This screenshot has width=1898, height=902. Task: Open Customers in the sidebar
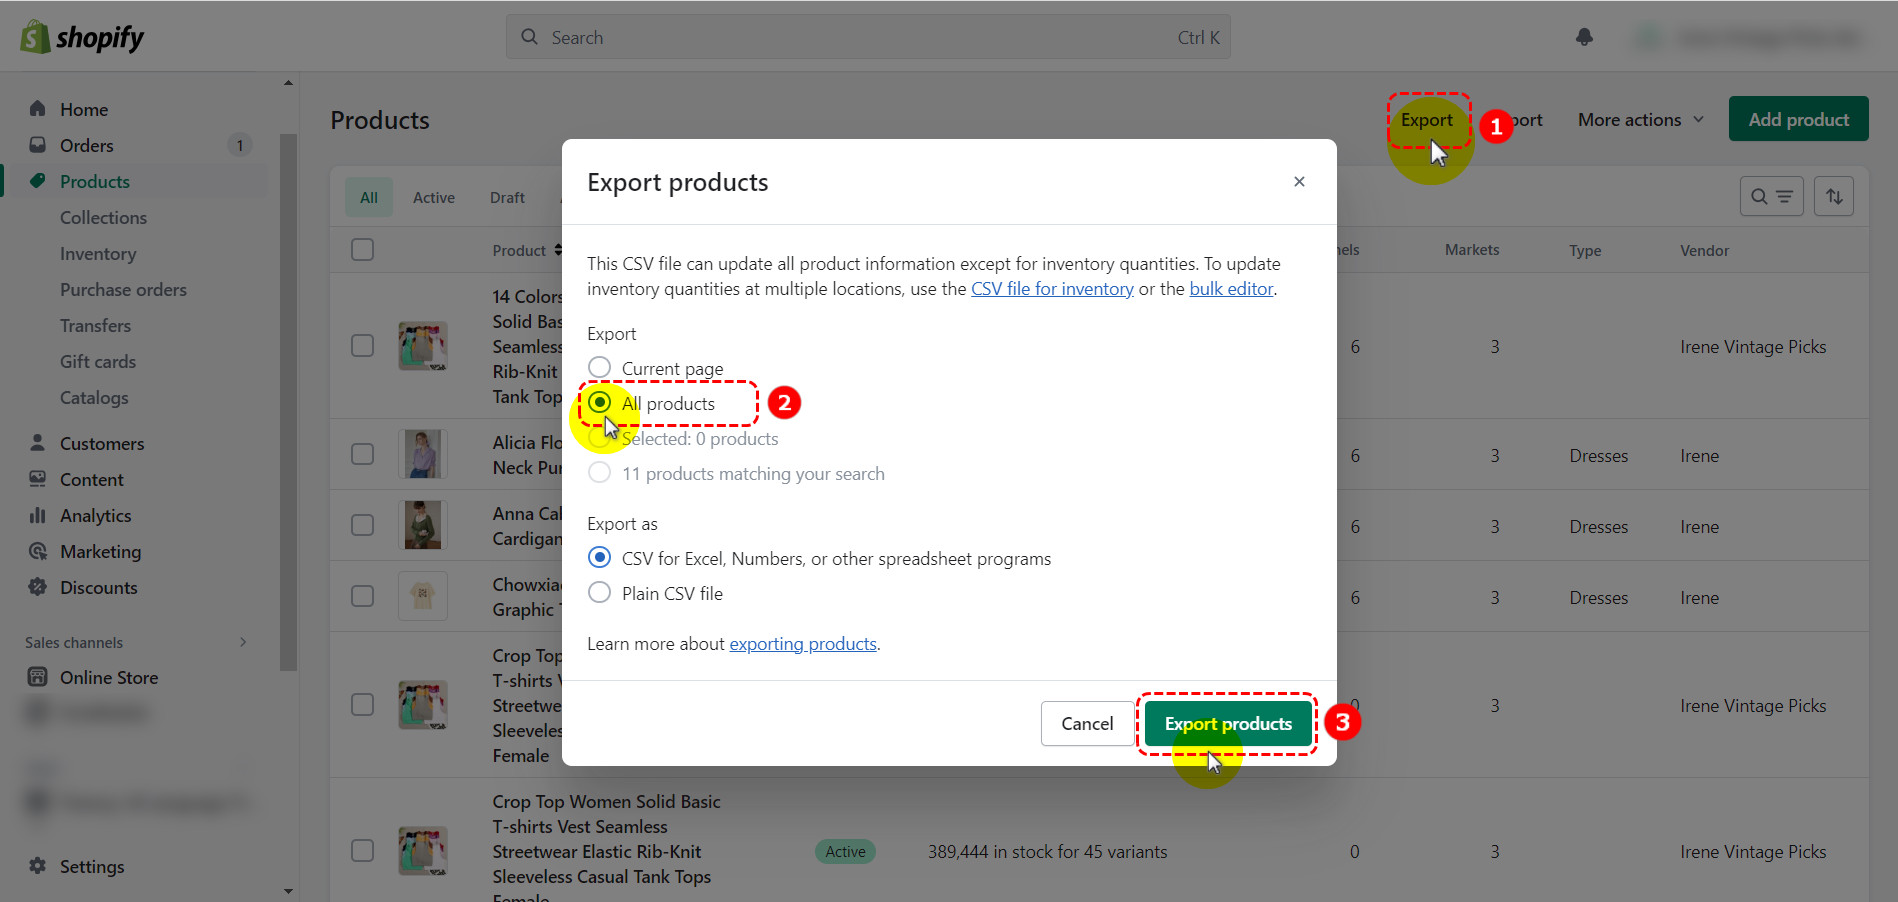[101, 443]
